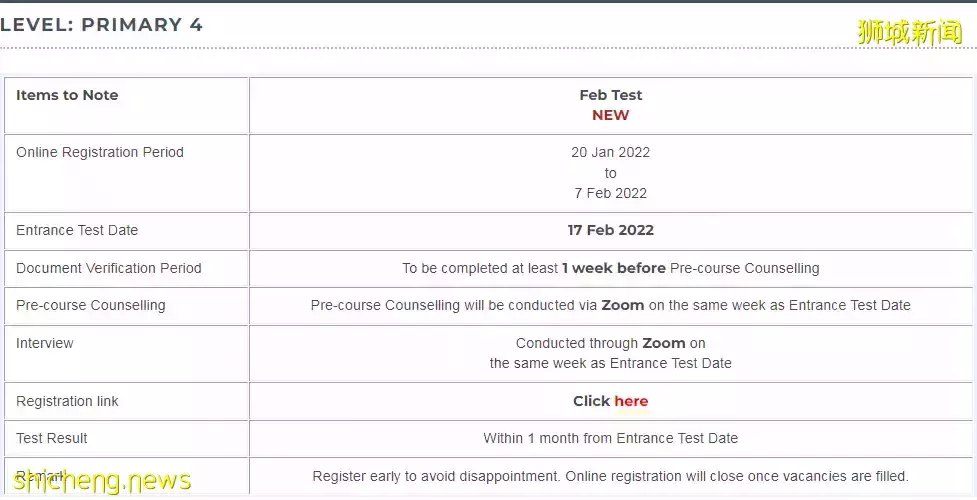
Task: Click the 'Online Registration Period' row label
Action: 100,153
